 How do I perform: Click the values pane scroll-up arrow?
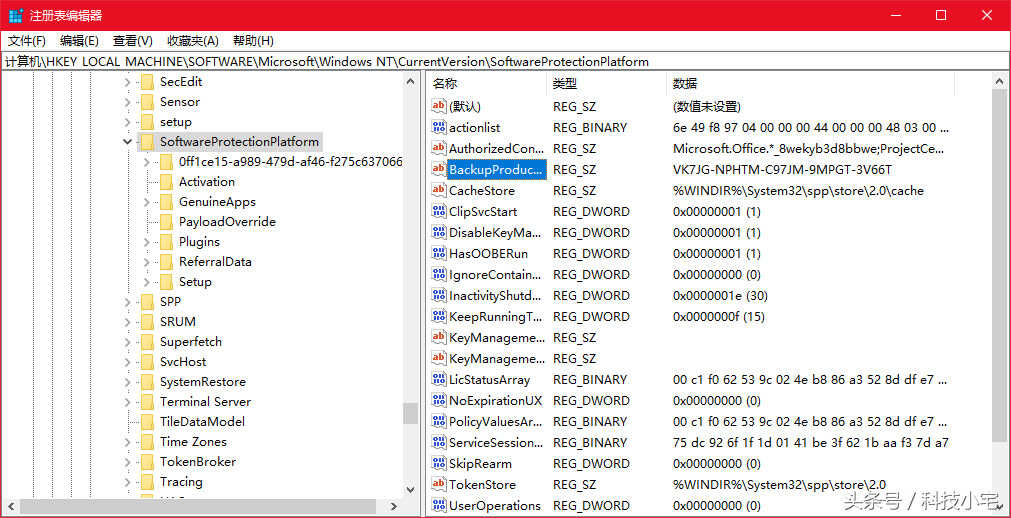click(x=1000, y=81)
